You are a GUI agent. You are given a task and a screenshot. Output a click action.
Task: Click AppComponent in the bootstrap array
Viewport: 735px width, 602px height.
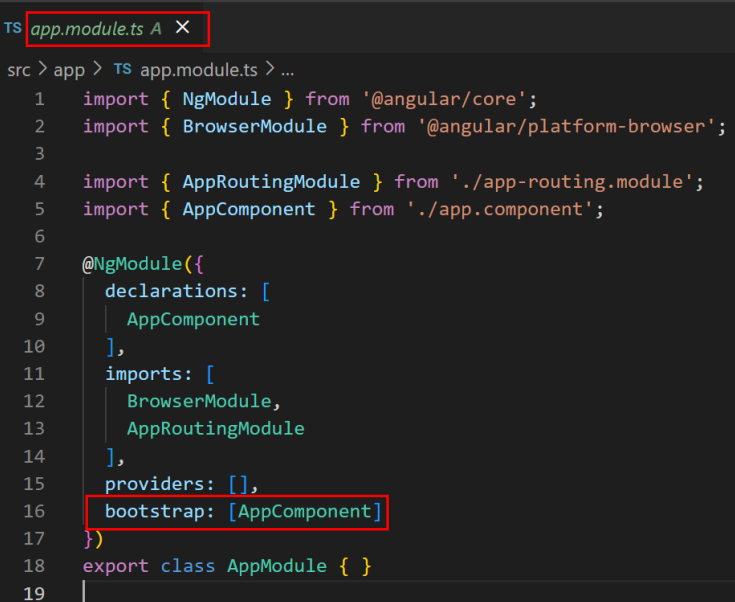click(x=305, y=511)
